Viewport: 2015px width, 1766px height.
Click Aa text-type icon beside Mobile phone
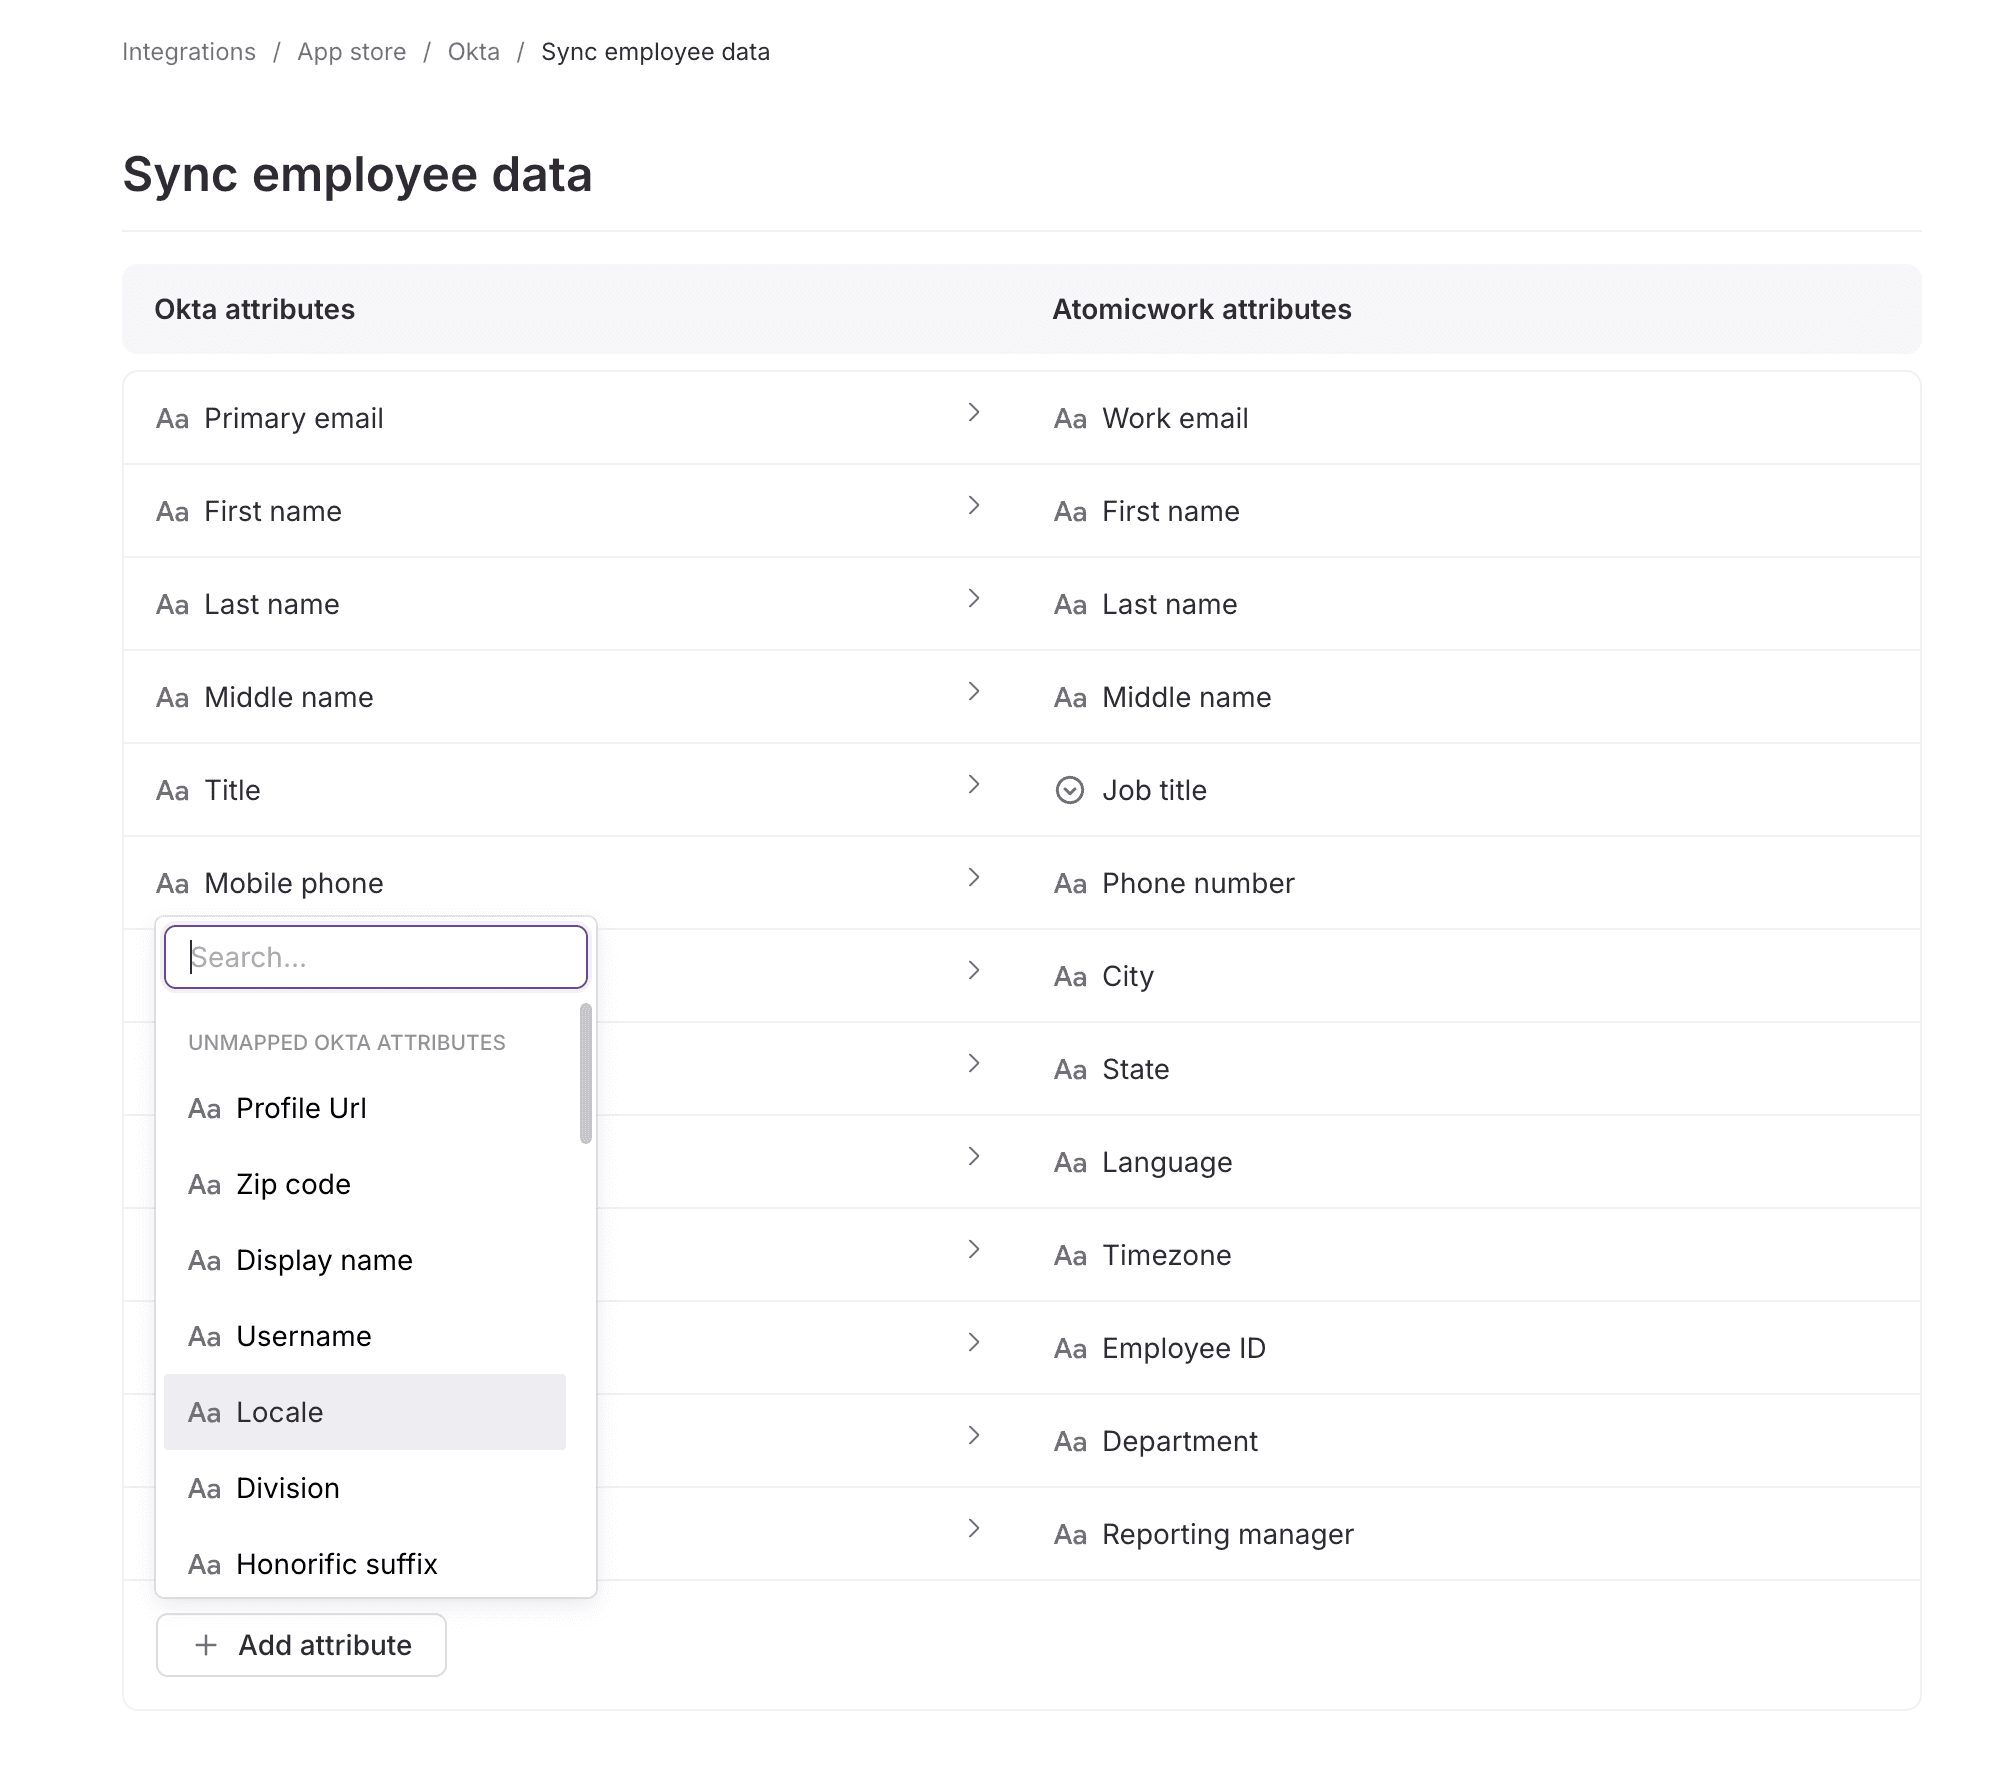point(172,884)
